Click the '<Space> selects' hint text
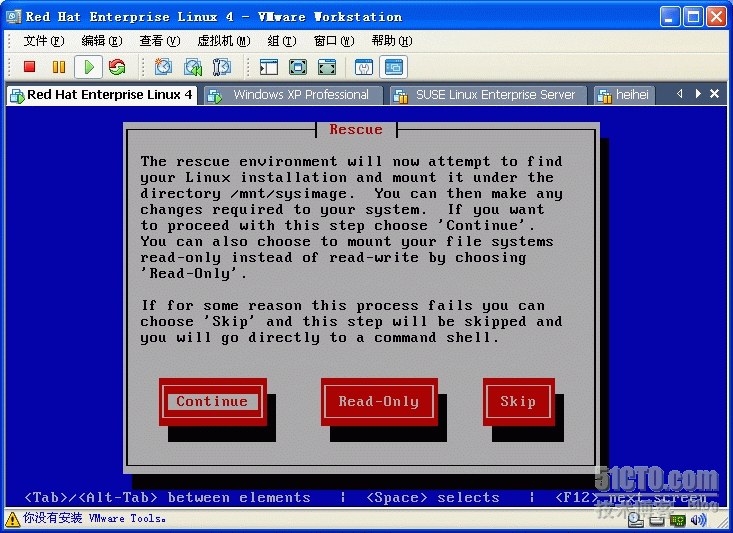Screen dimensions: 733x533 (x=433, y=497)
